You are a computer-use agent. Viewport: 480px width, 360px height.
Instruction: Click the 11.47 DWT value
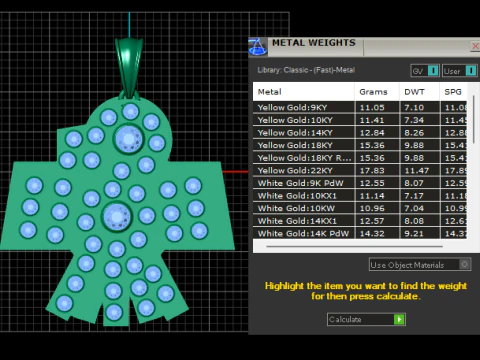point(417,171)
